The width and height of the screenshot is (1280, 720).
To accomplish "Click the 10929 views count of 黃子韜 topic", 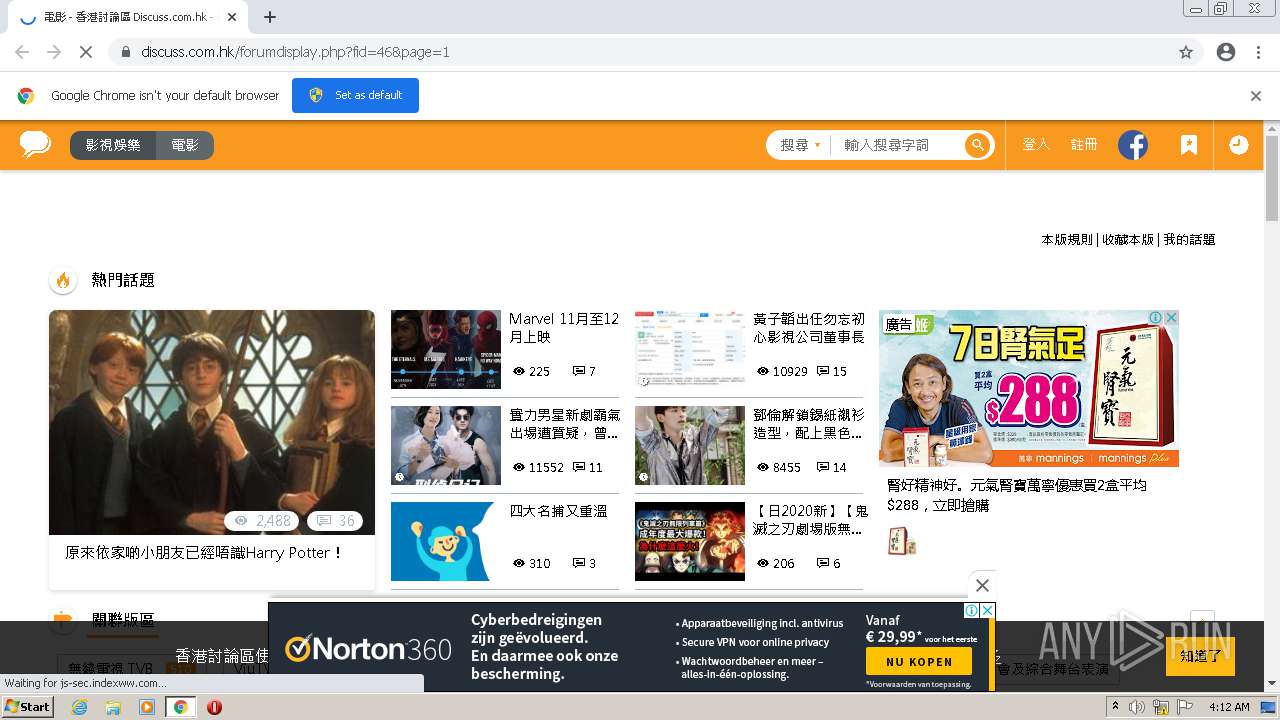I will (x=782, y=371).
